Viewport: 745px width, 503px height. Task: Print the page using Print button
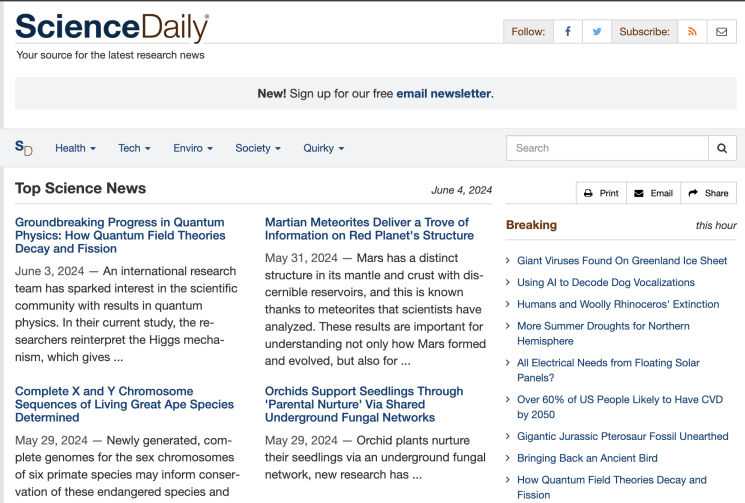point(601,193)
